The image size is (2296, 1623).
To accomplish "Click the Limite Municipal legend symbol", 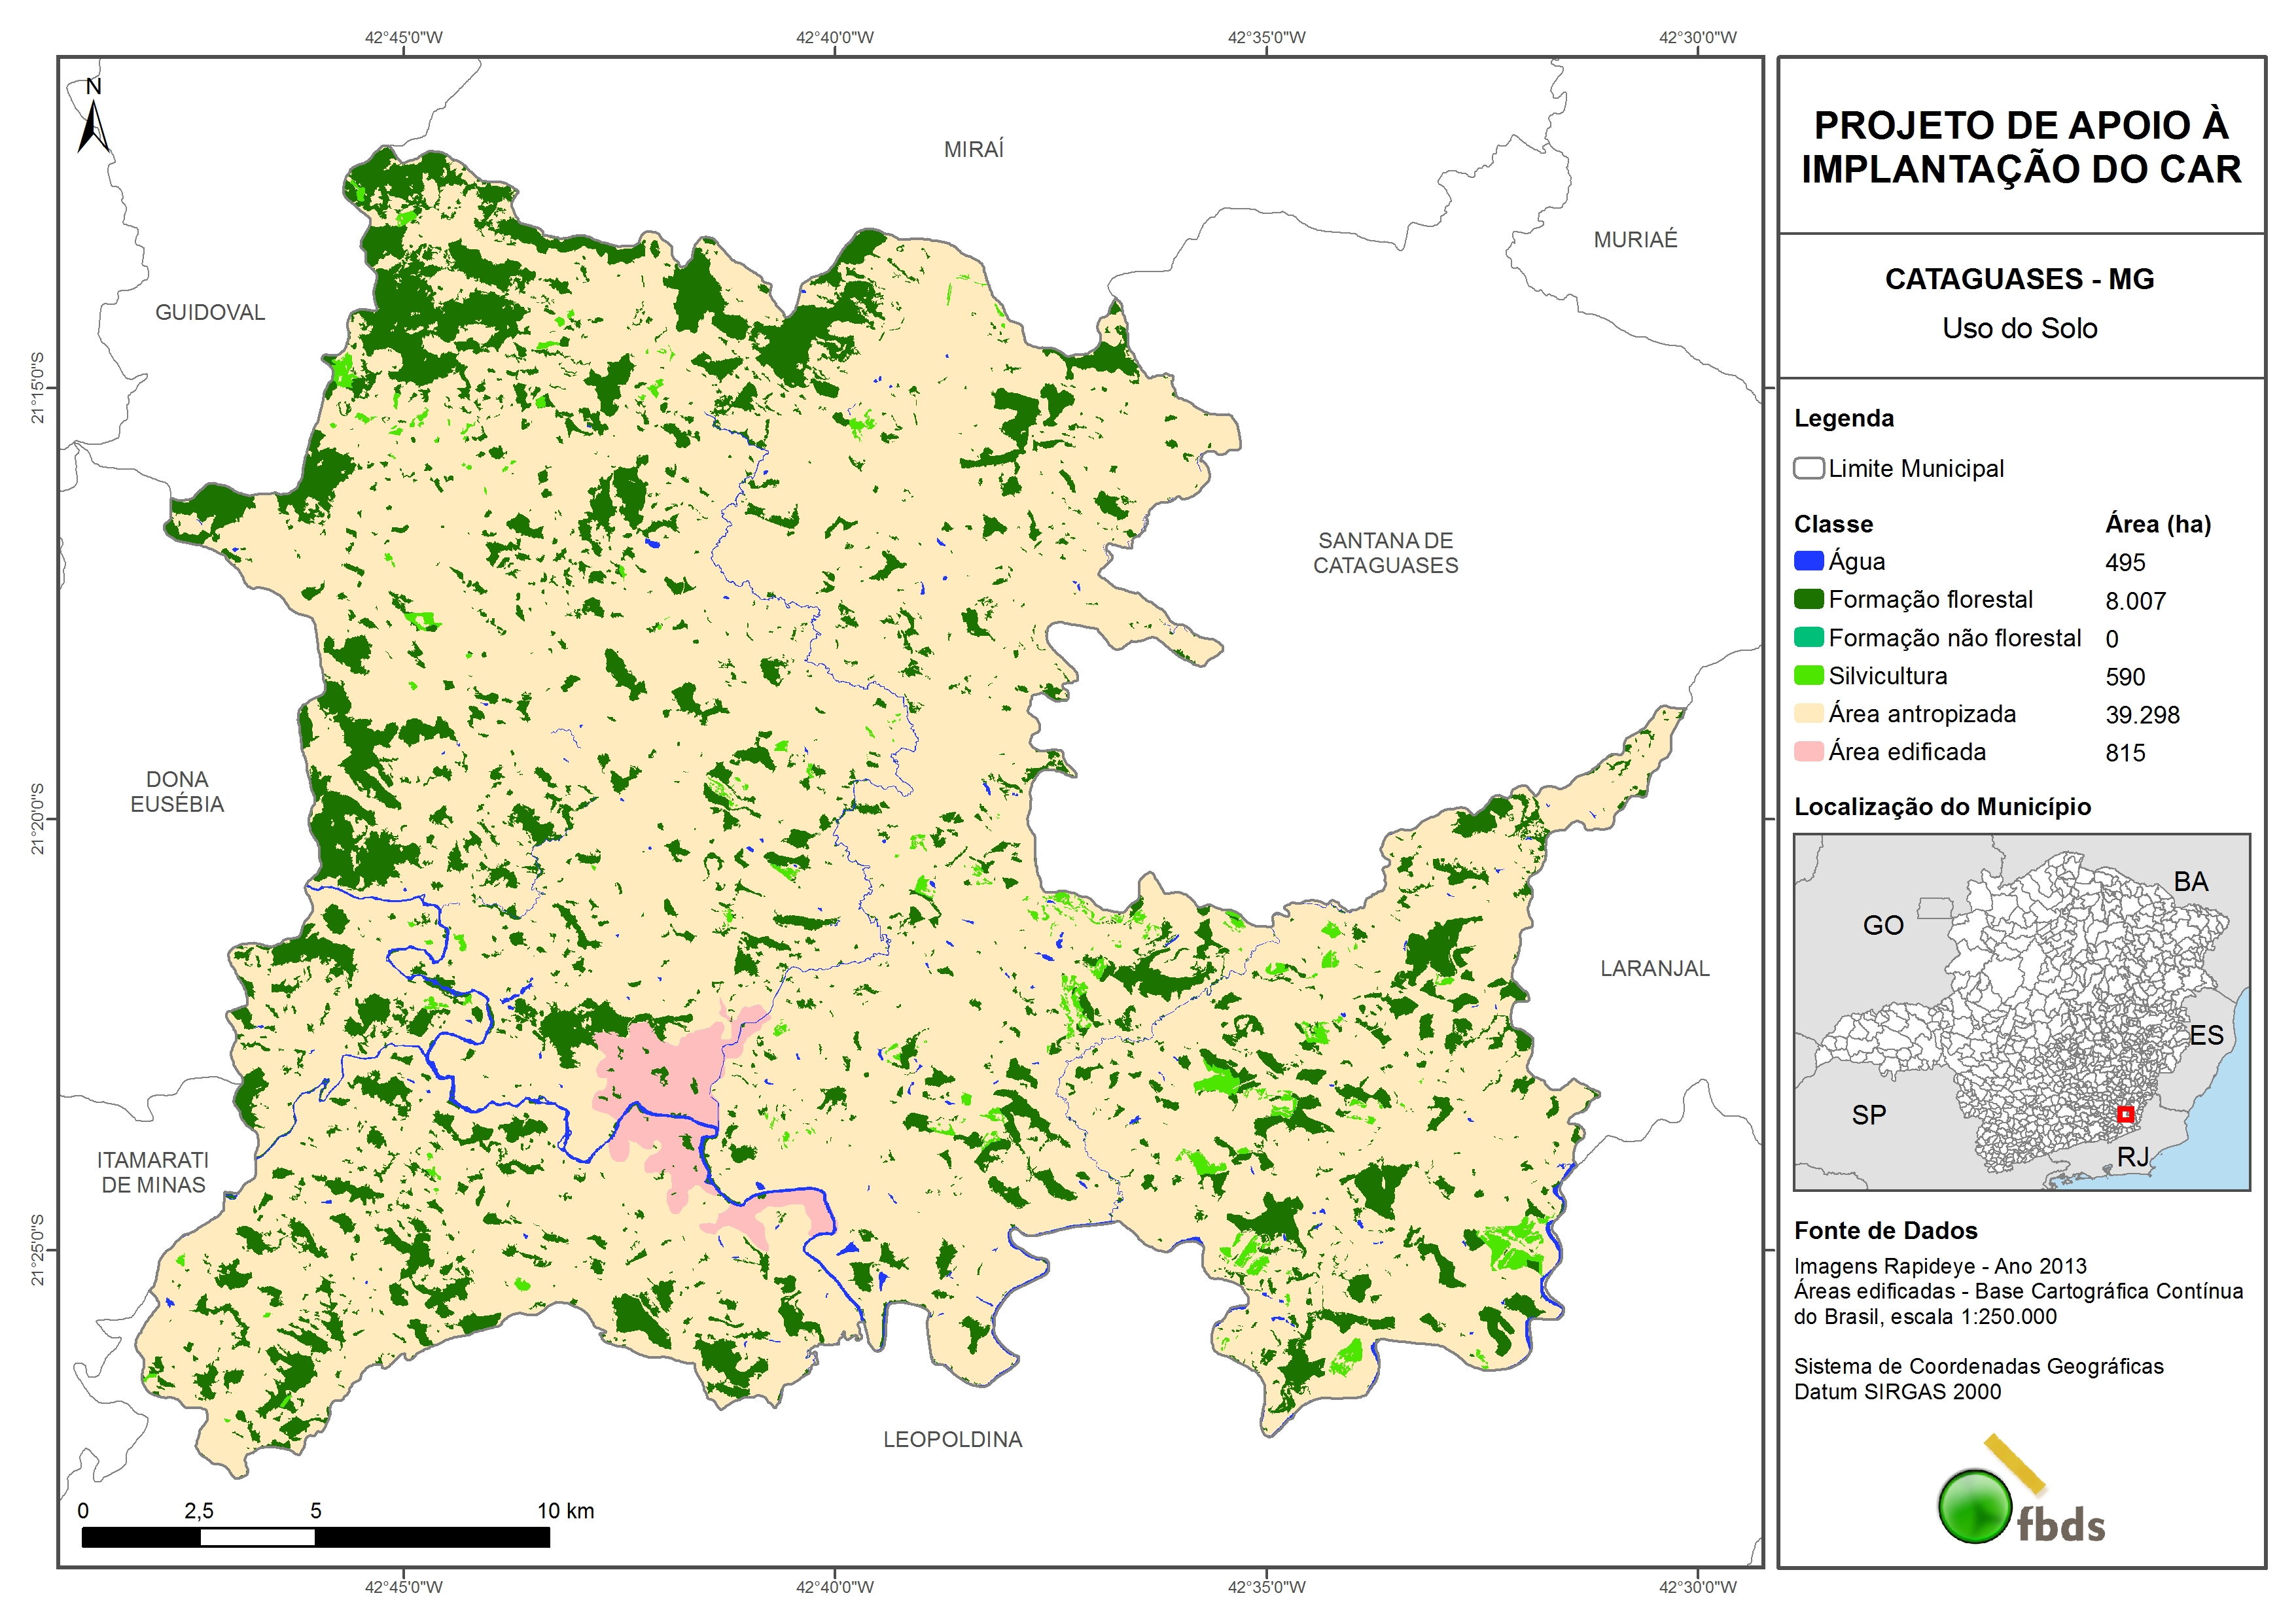I will 1808,468.
